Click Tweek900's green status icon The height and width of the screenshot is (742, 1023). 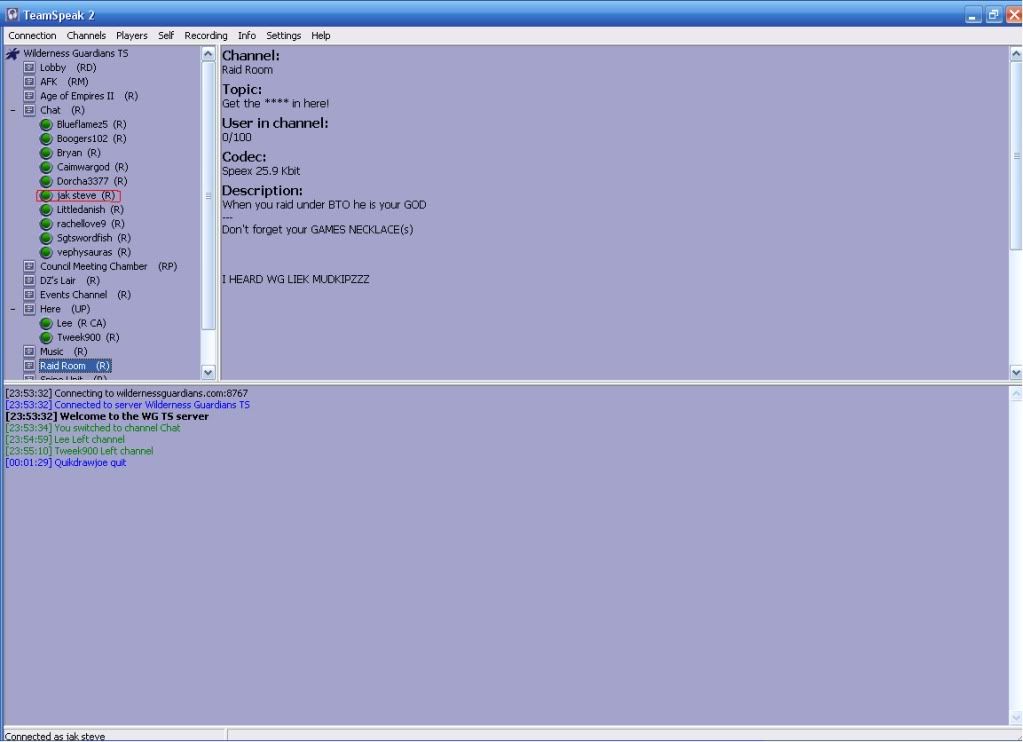(46, 337)
